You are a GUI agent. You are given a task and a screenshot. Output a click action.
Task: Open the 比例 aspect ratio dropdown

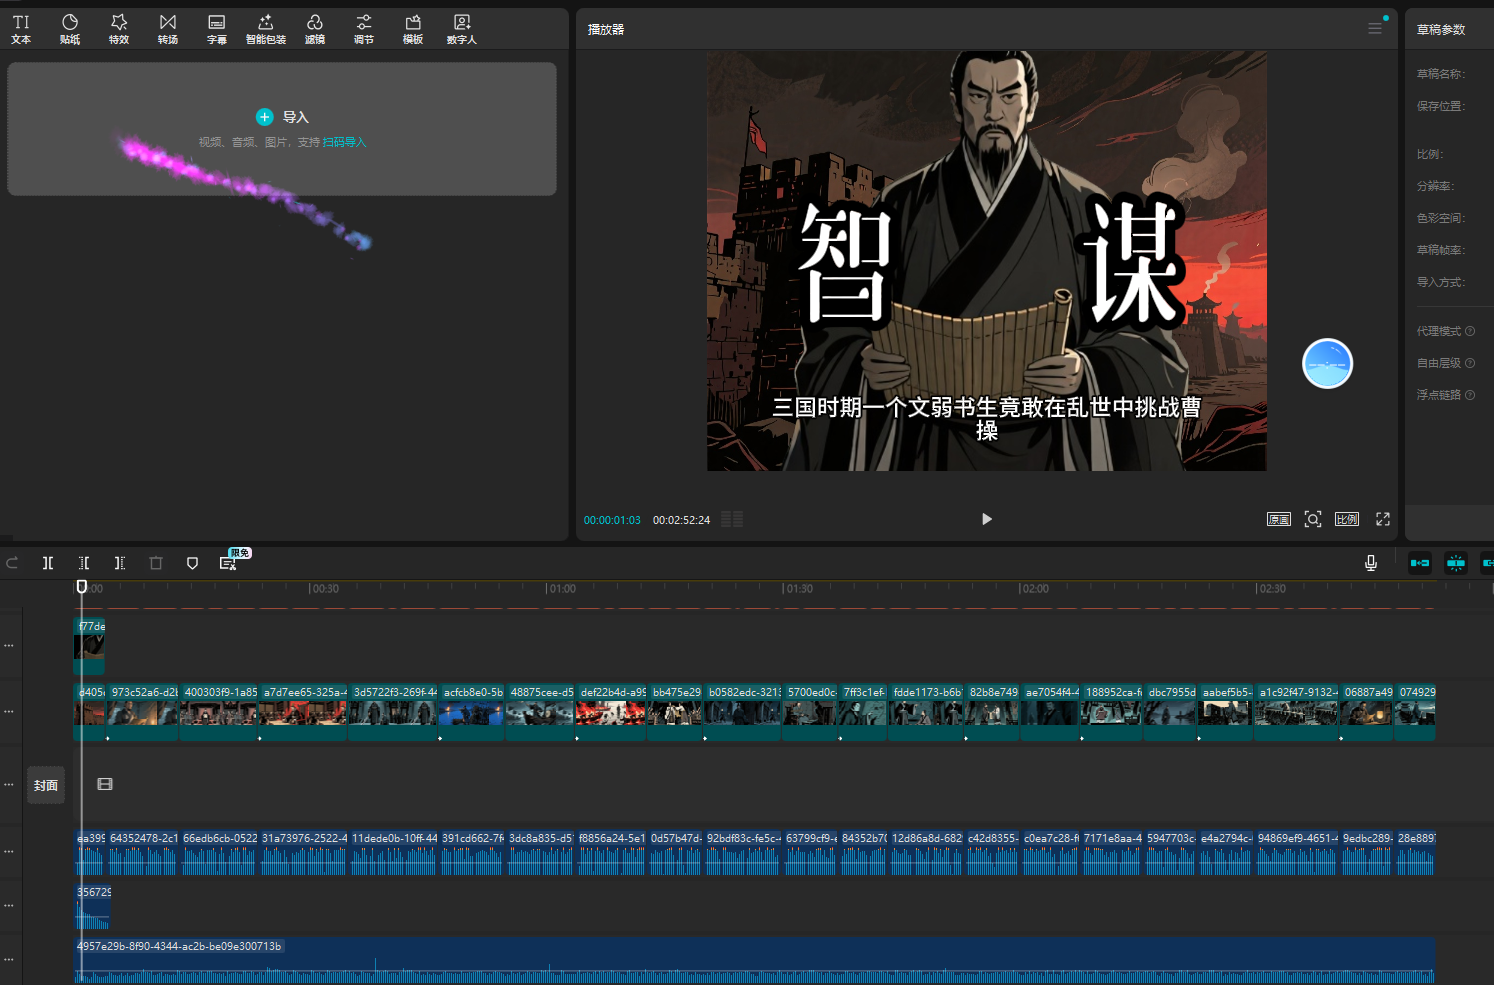1346,519
